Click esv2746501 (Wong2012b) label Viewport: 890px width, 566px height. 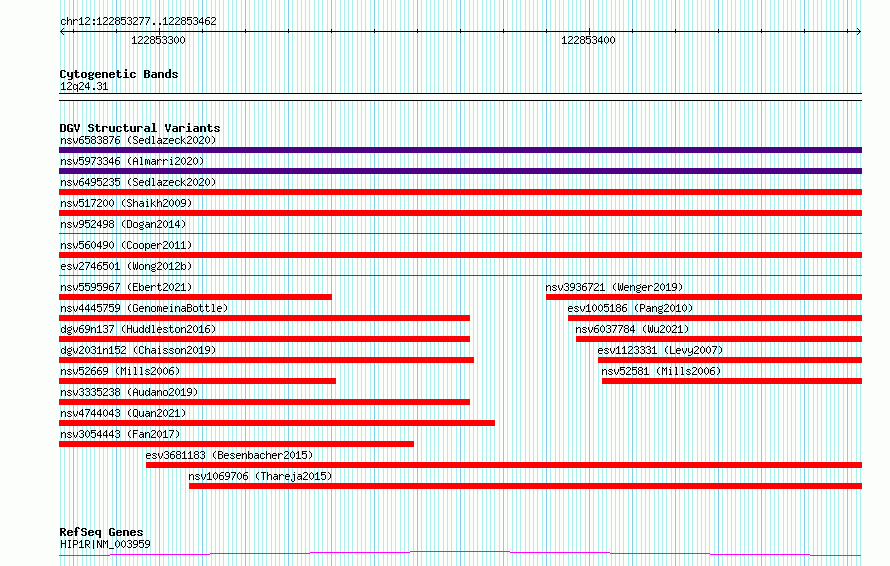click(x=126, y=266)
